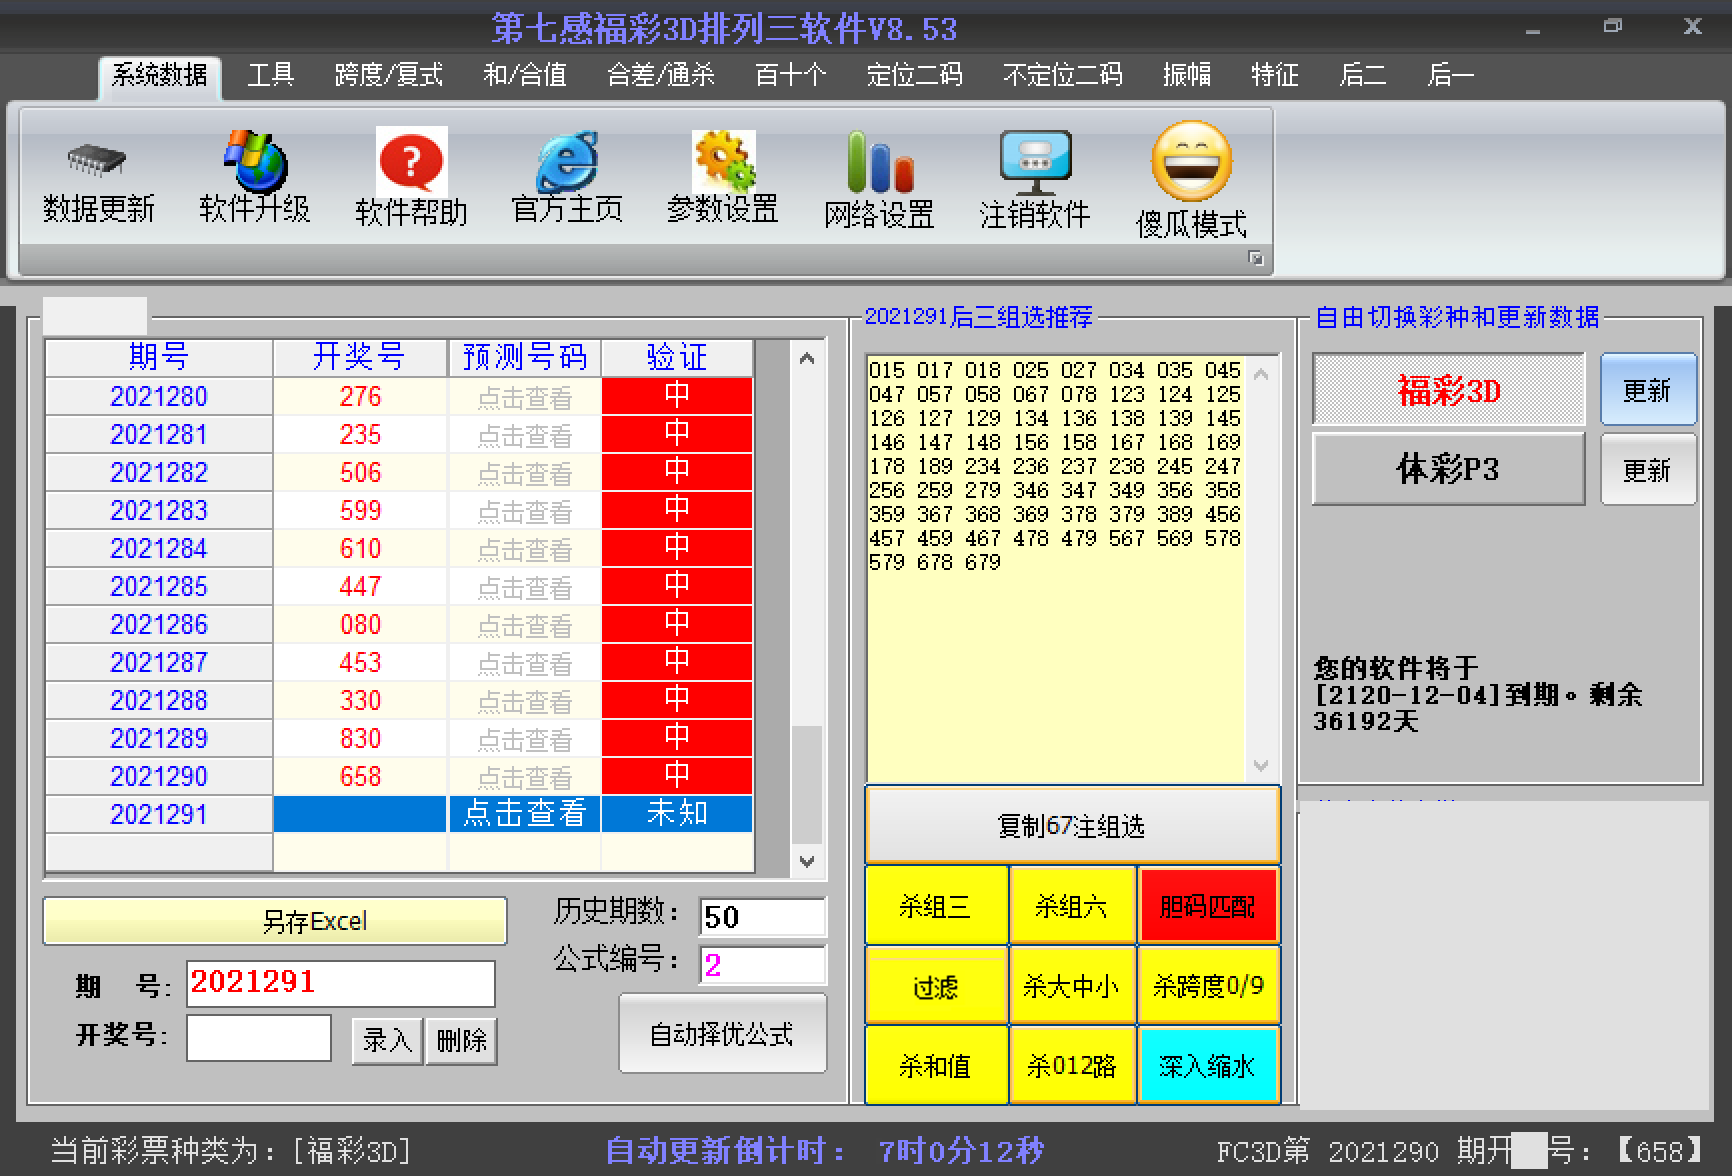Open the 合差/通杀 tab
Viewport: 1732px width, 1176px height.
pos(661,75)
